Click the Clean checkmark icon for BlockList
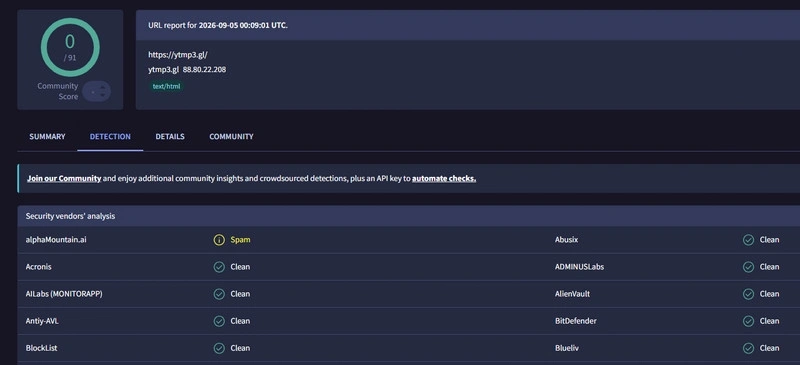The height and width of the screenshot is (365, 800). pos(219,348)
